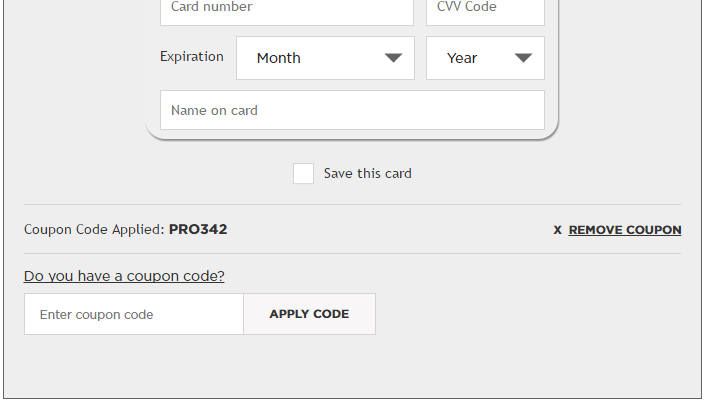Click 'Do you have a coupon code?' link
This screenshot has height=403, width=709.
pos(124,276)
